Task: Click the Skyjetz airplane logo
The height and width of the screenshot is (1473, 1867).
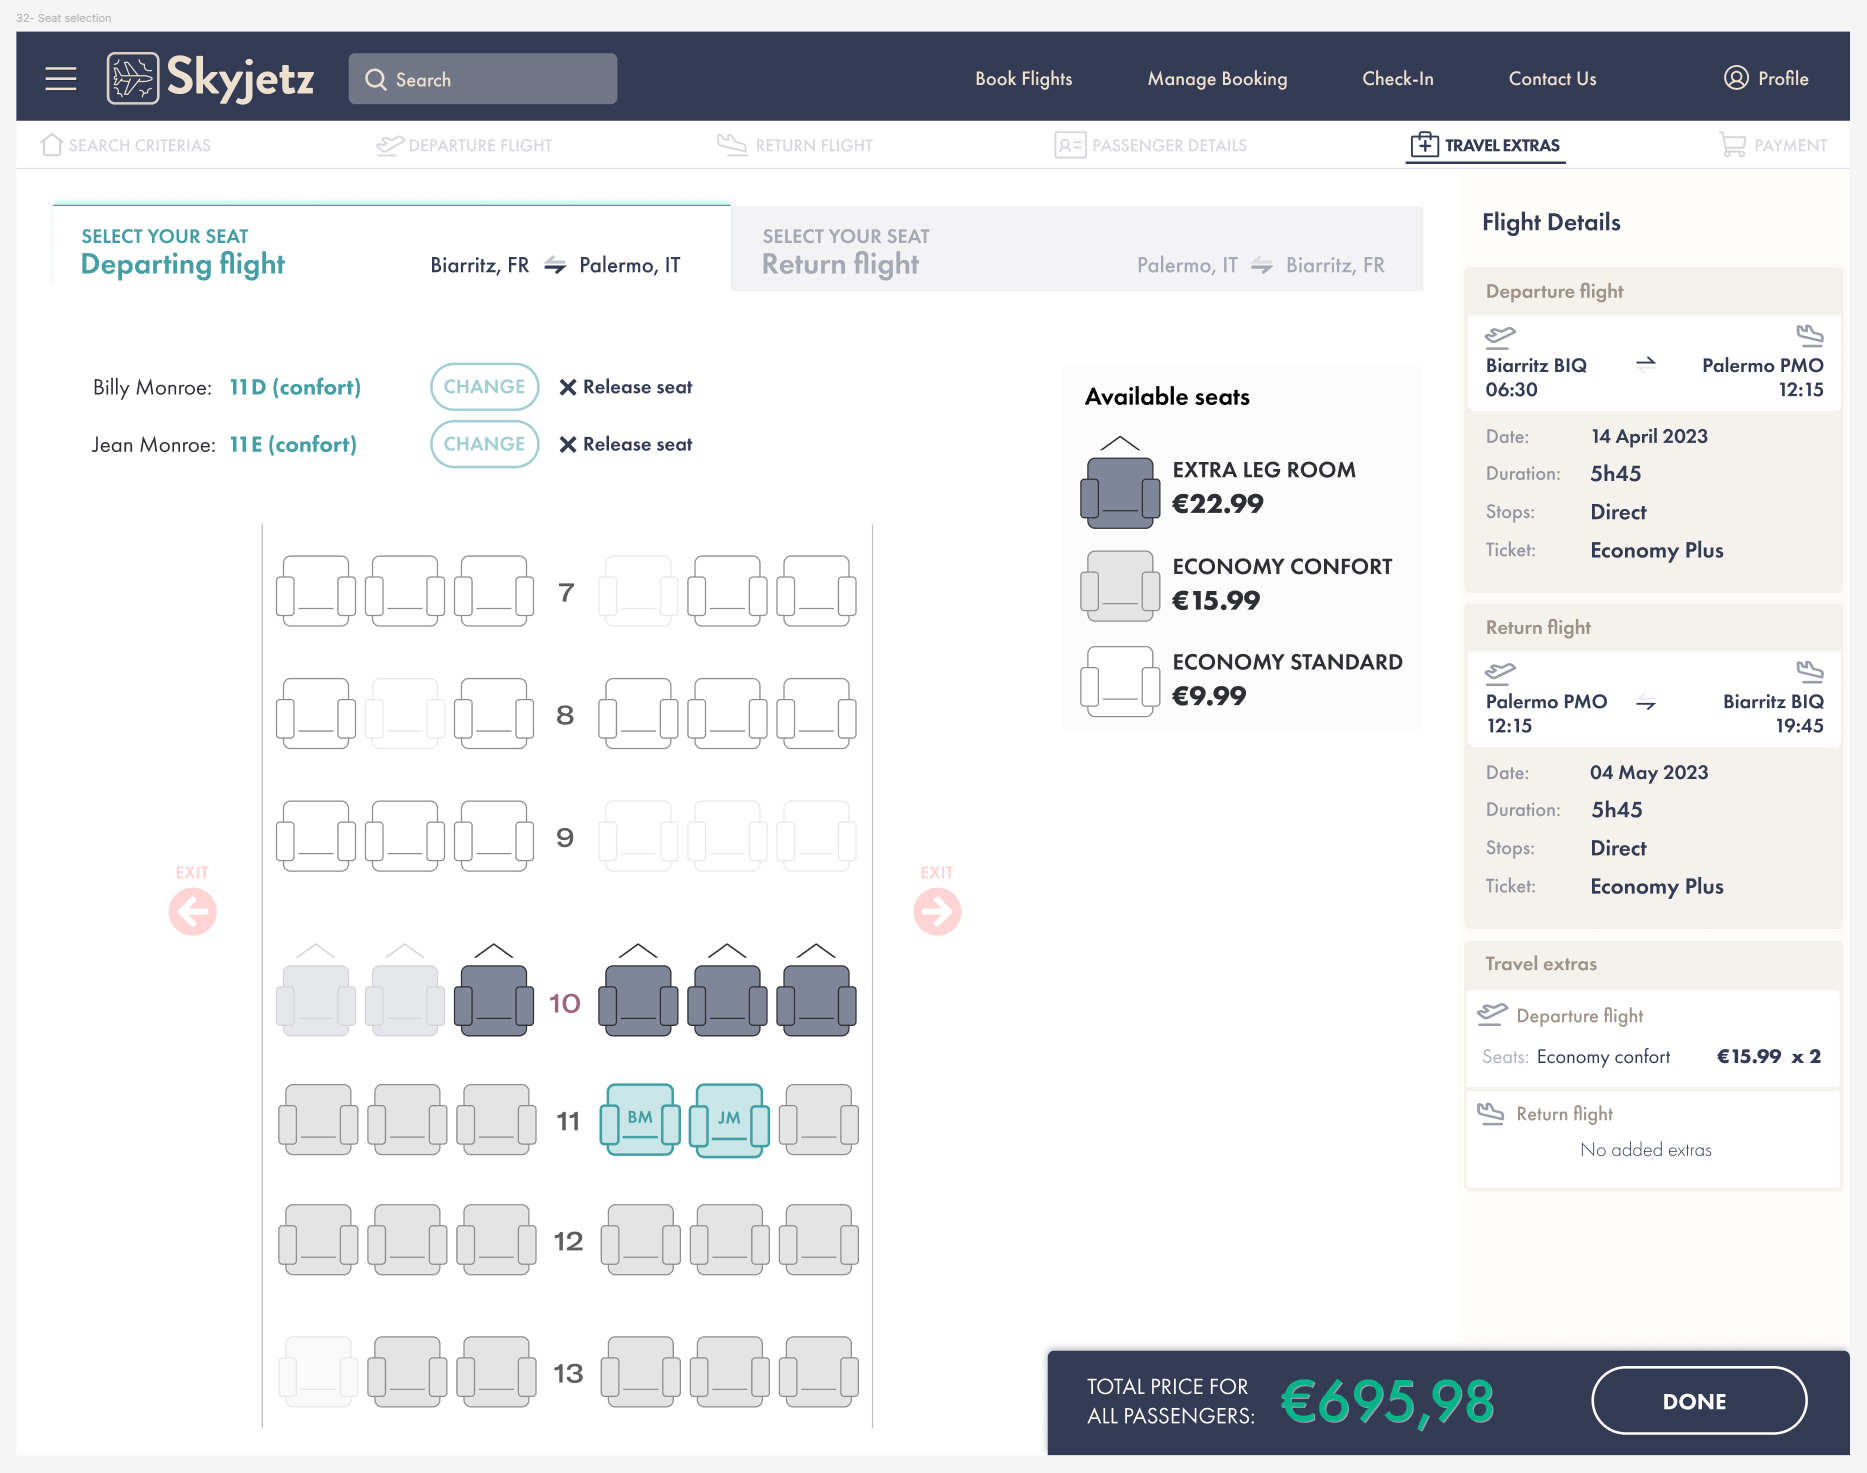Action: [x=133, y=78]
